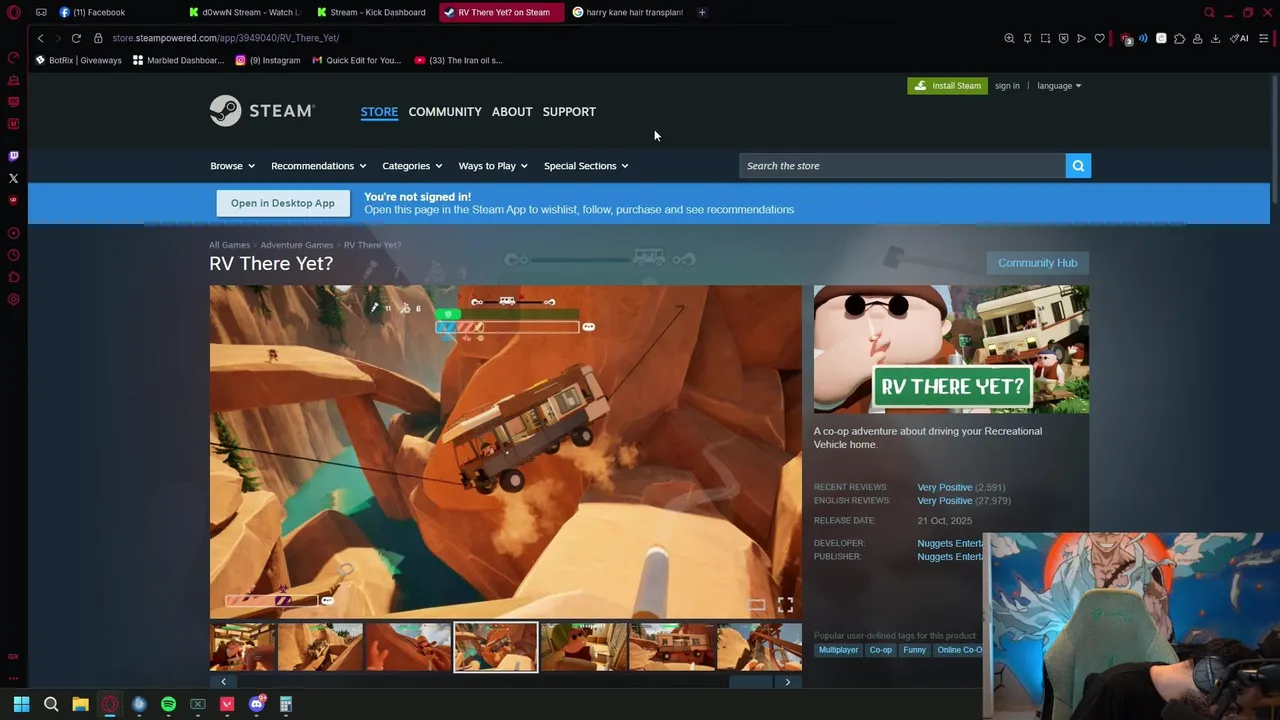Open the Community Hub button
Screen dimensions: 1280x720
pos(1037,263)
